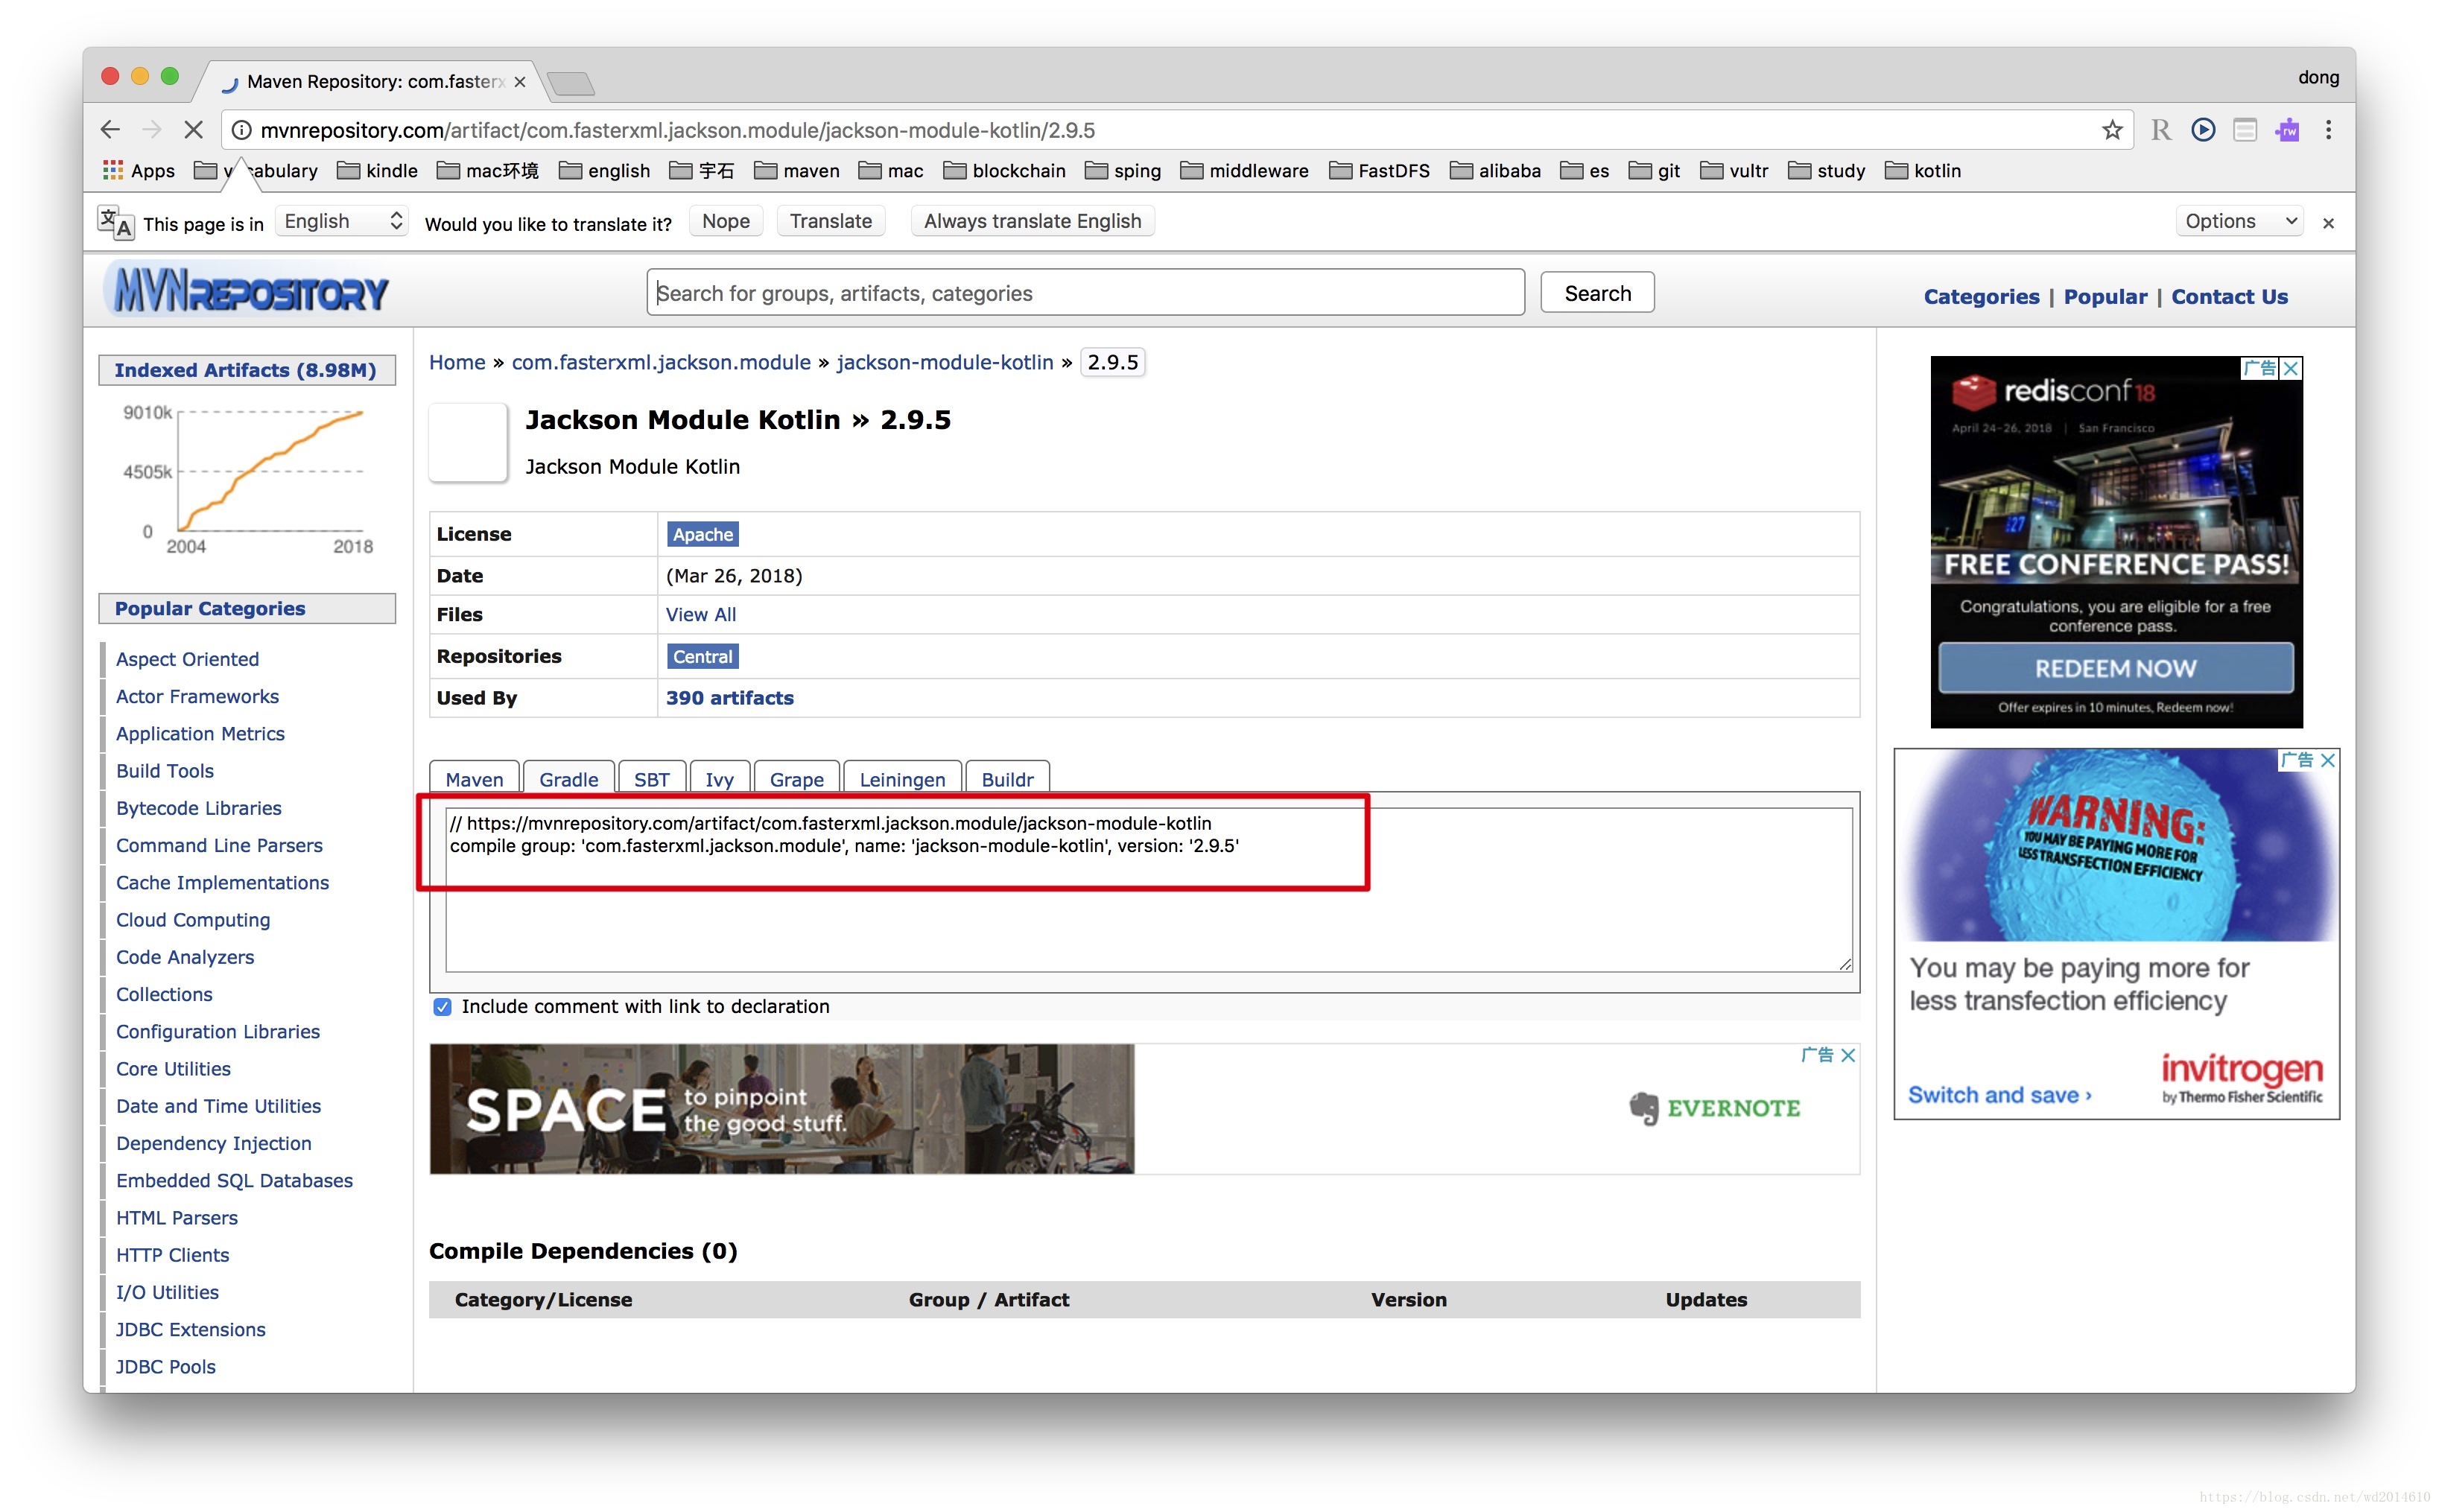This screenshot has height=1512, width=2439.
Task: Open the study bookmarks folder
Action: 1826,171
